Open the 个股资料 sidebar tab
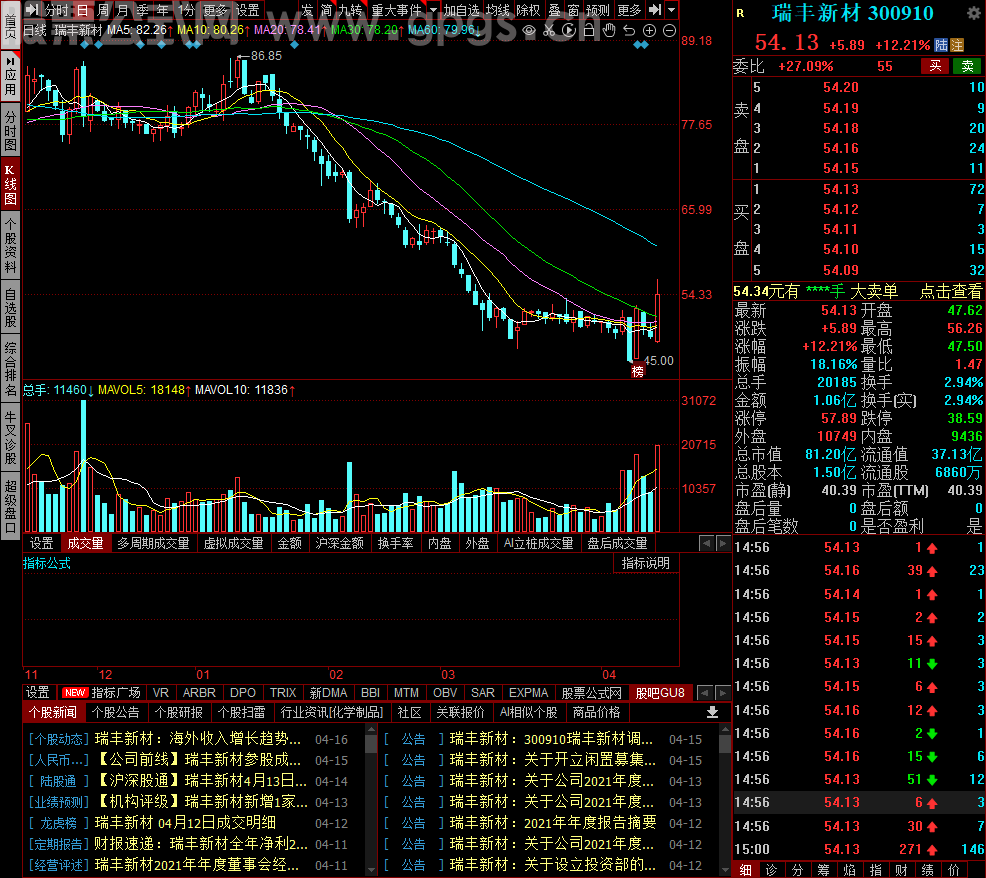986x878 pixels. click(10, 245)
